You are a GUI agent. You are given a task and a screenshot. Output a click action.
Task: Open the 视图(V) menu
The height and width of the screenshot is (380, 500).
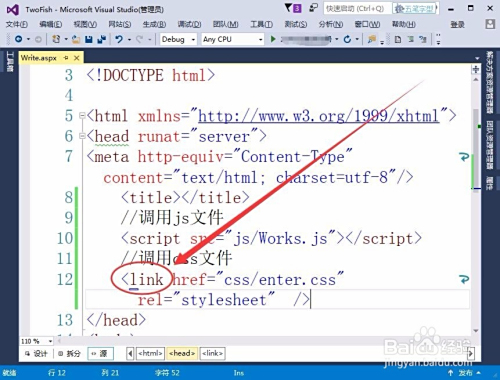[x=85, y=24]
